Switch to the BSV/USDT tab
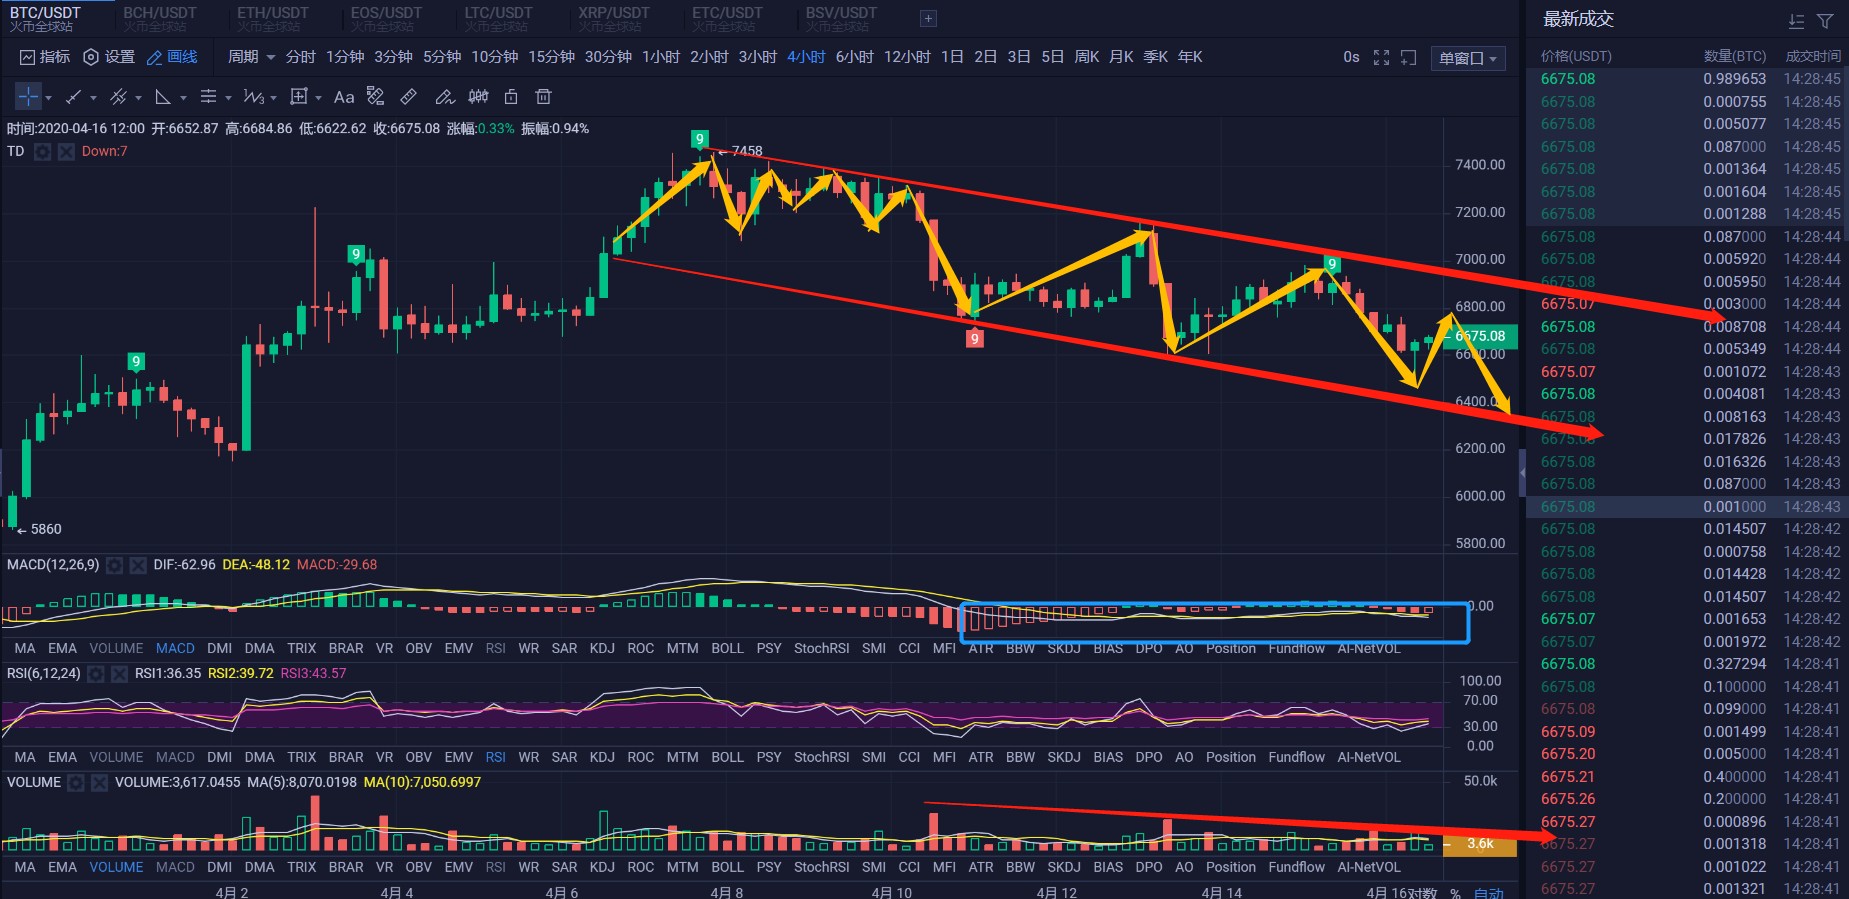1849x899 pixels. [x=841, y=18]
